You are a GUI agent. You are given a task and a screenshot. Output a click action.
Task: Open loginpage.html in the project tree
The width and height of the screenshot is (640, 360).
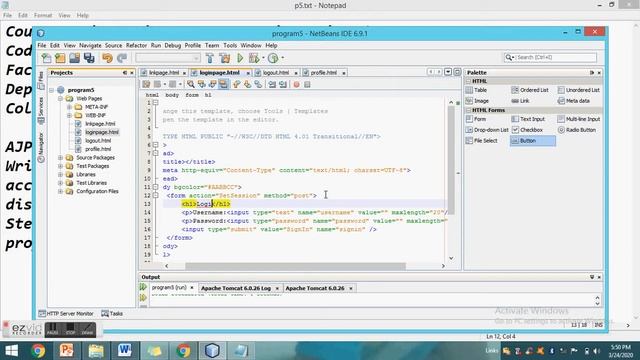pyautogui.click(x=102, y=132)
